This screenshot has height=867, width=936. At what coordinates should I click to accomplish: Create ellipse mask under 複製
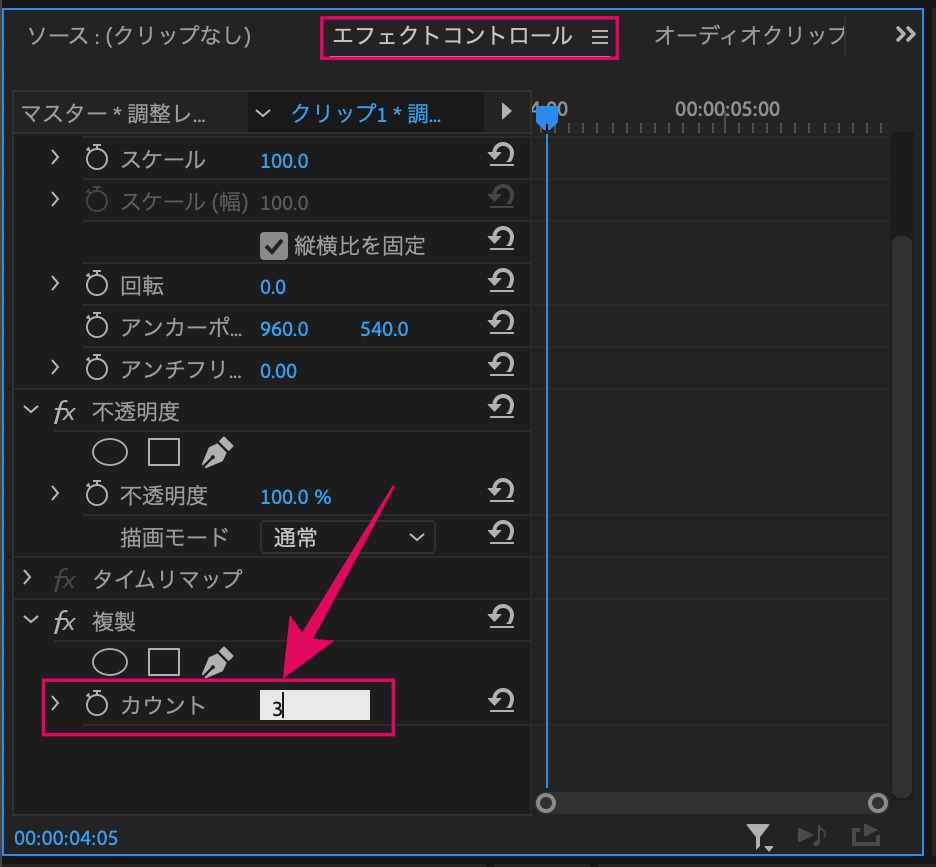110,662
